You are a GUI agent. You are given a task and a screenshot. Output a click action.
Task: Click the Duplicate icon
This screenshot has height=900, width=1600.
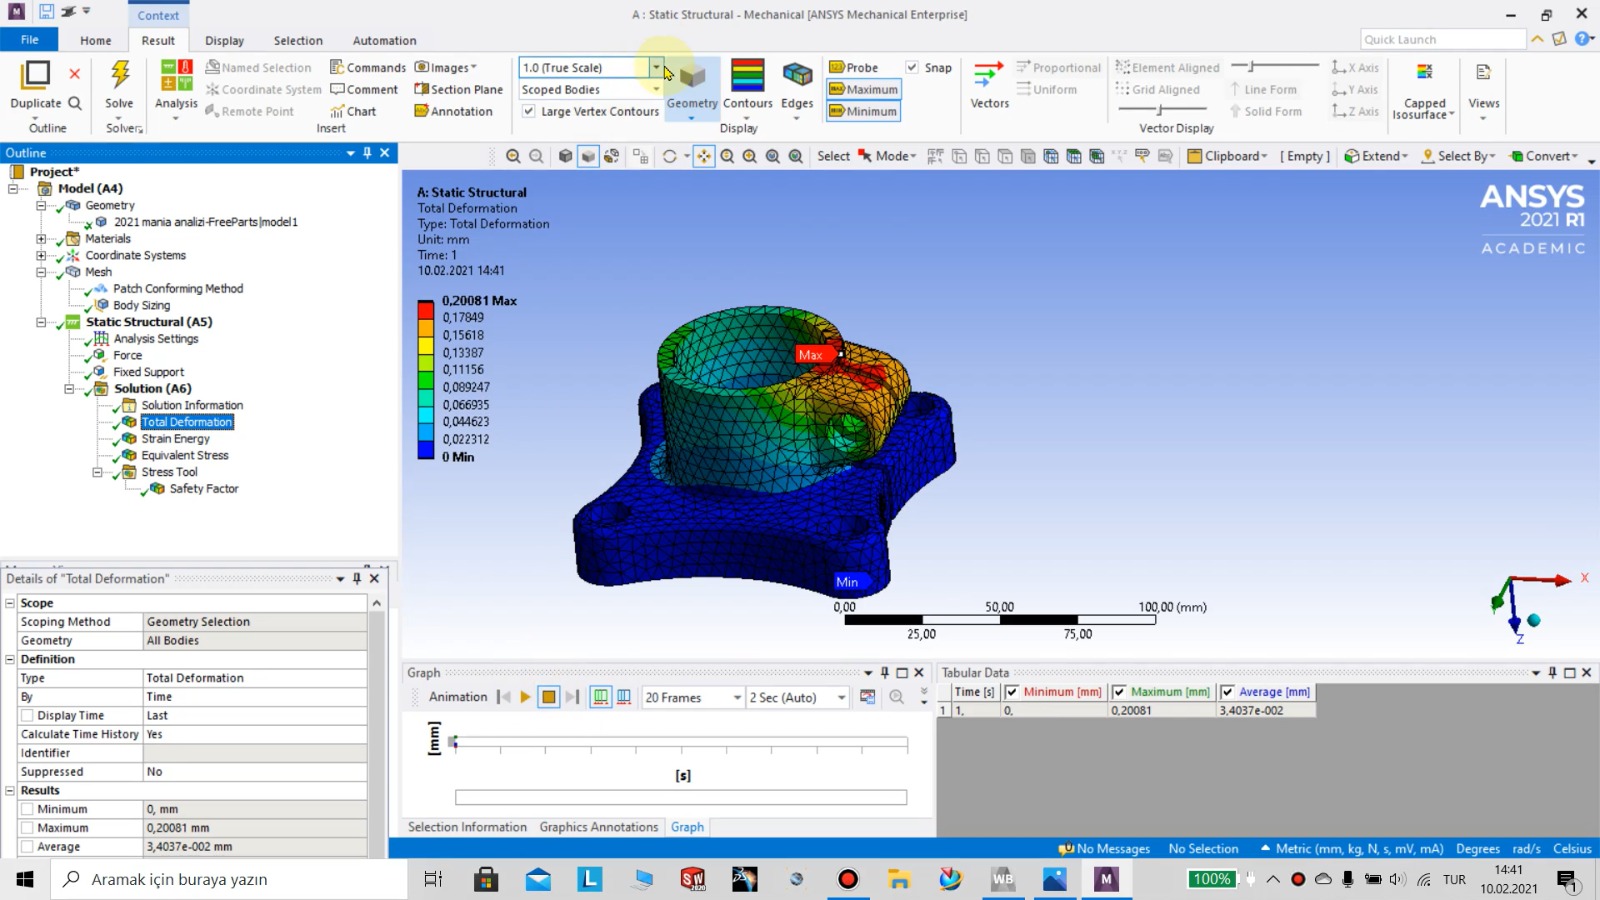pyautogui.click(x=36, y=75)
